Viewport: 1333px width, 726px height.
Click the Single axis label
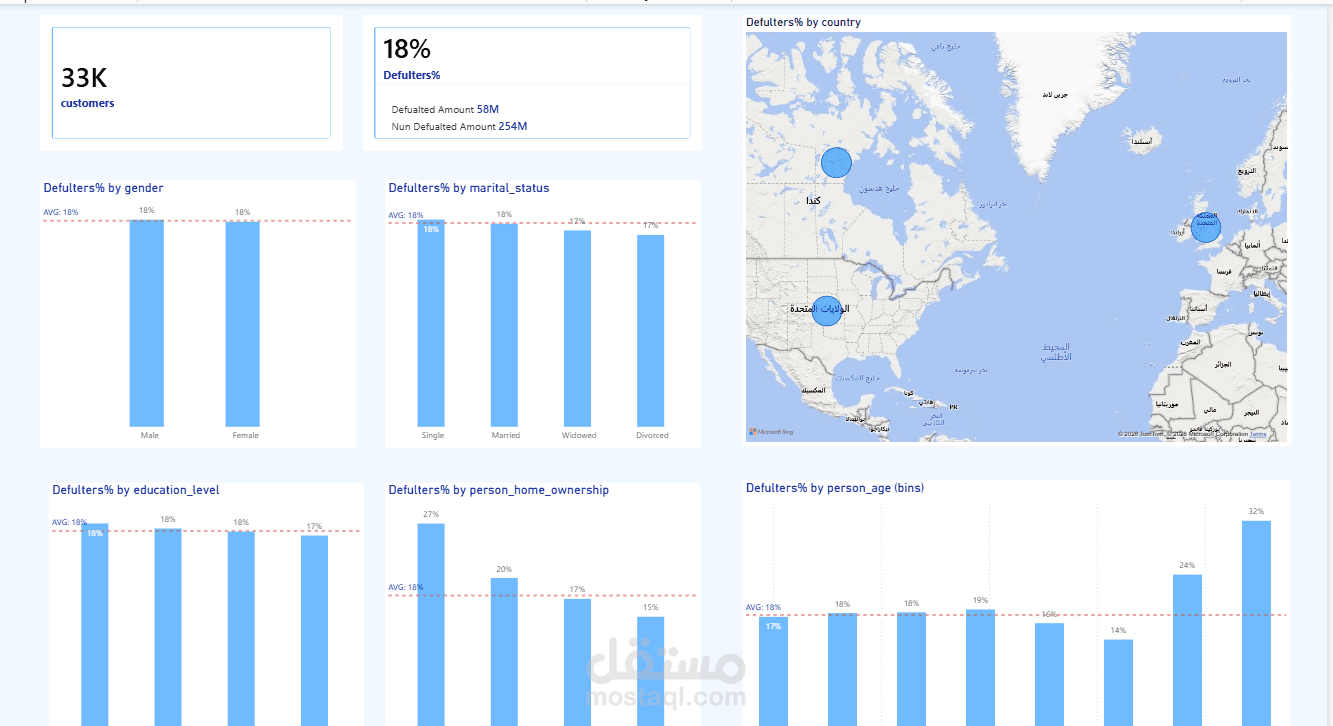pos(433,435)
